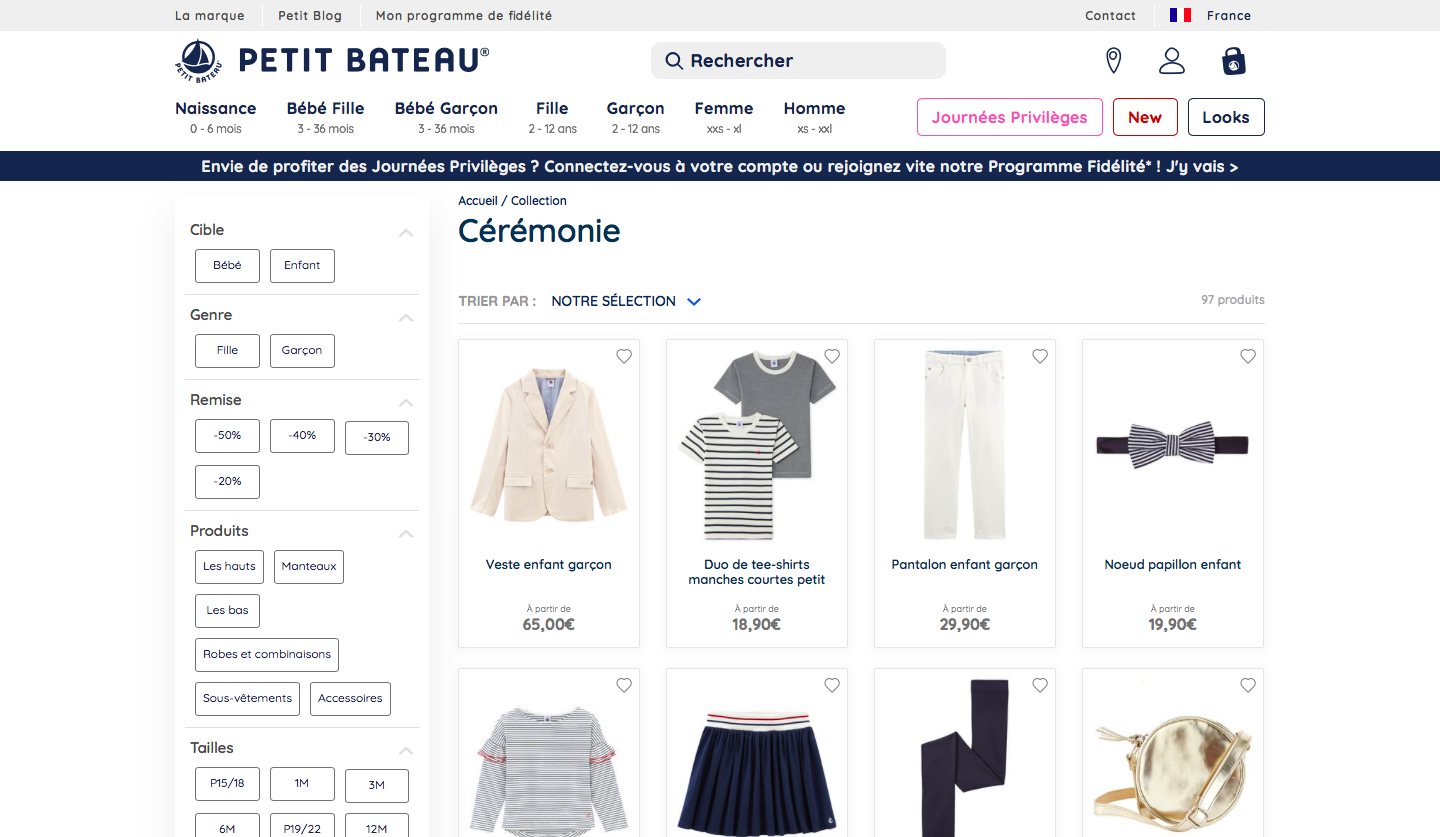Collapse the Produits filter section
Screen dimensions: 1440x837
tap(406, 533)
